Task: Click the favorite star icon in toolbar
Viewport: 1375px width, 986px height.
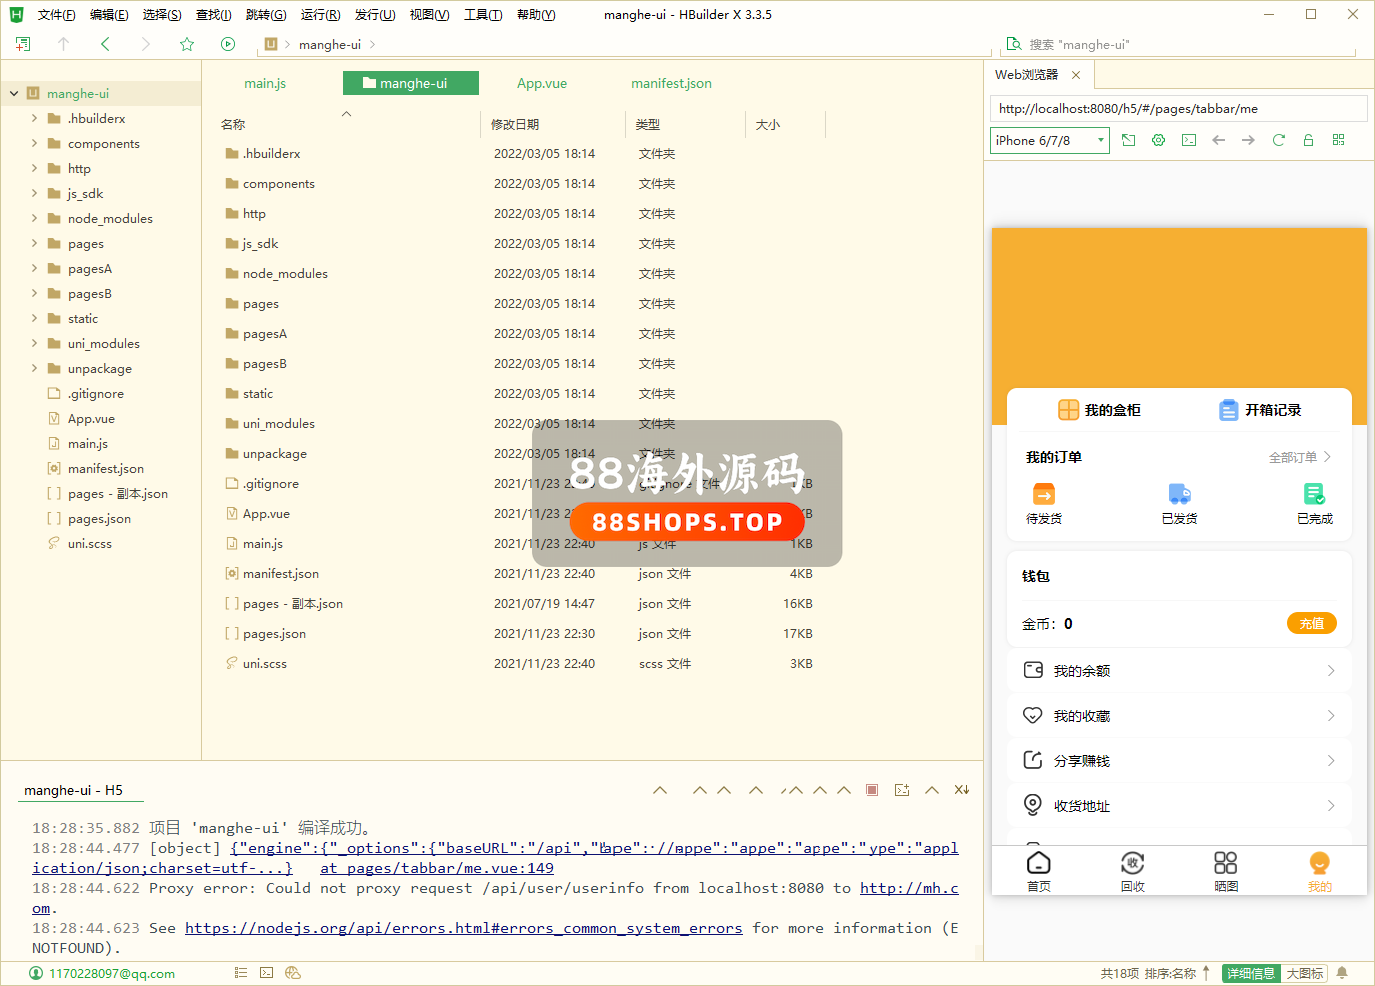Action: [187, 44]
